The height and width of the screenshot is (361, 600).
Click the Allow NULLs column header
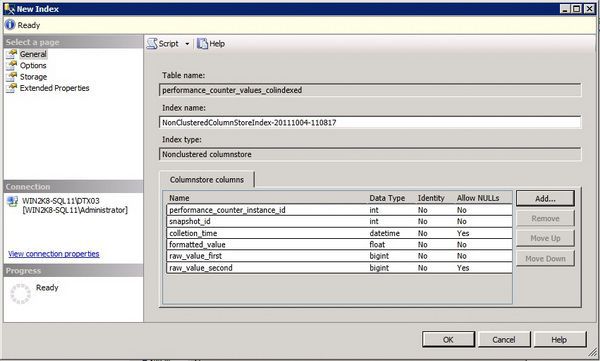(478, 198)
